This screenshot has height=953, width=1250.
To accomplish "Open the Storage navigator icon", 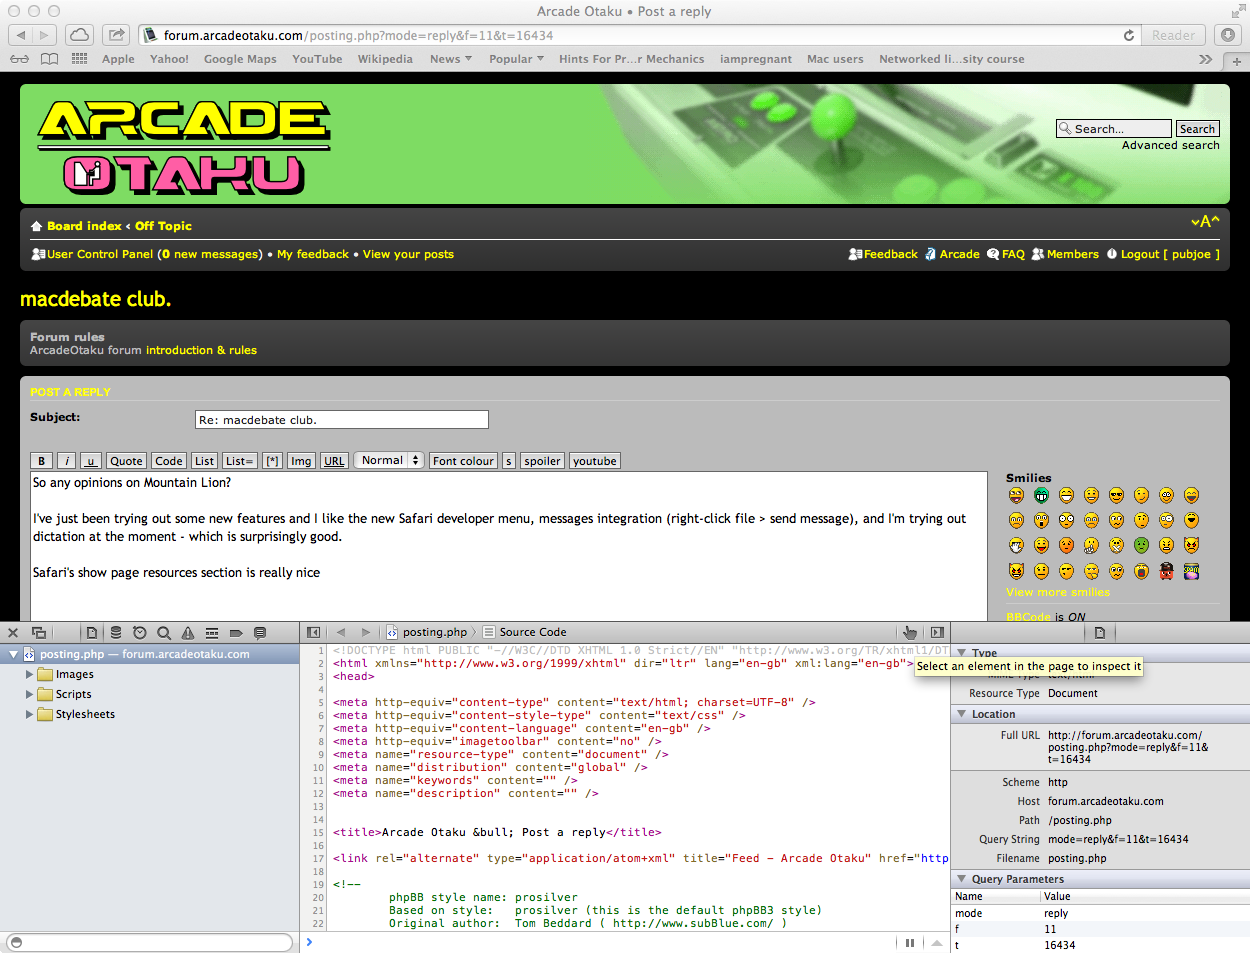I will click(x=116, y=632).
